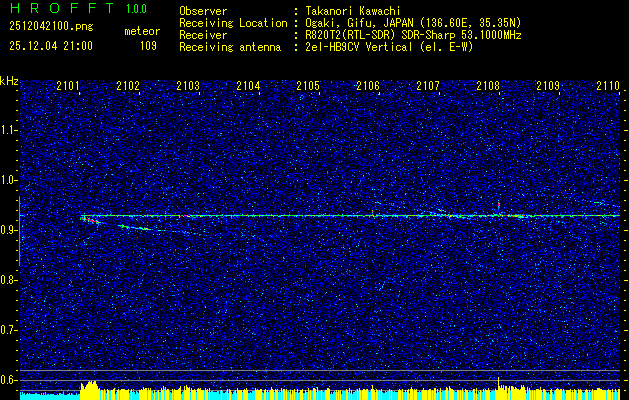Image resolution: width=629 pixels, height=400 pixels.
Task: Click the meteor count 109
Action: click(148, 46)
